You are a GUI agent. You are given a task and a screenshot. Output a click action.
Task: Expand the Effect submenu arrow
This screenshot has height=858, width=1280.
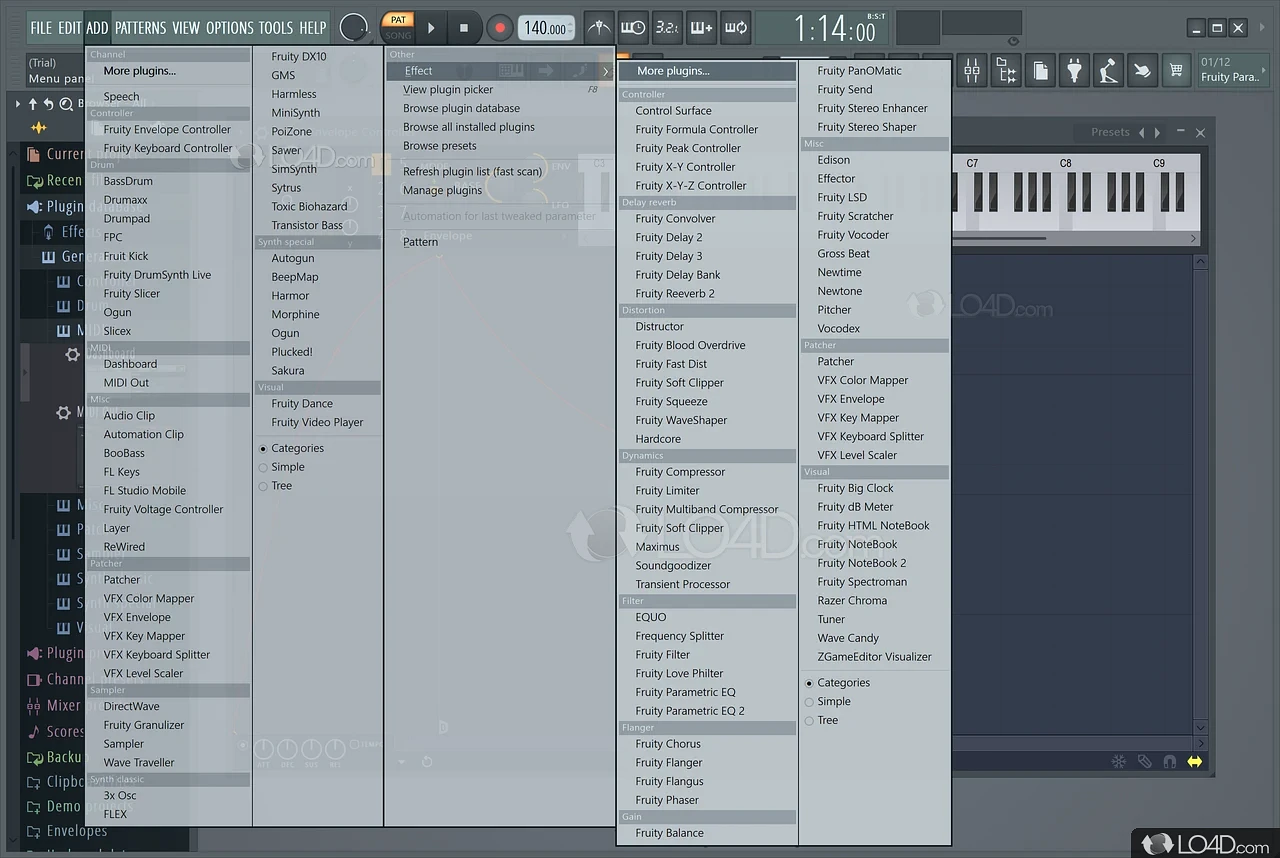pyautogui.click(x=606, y=71)
